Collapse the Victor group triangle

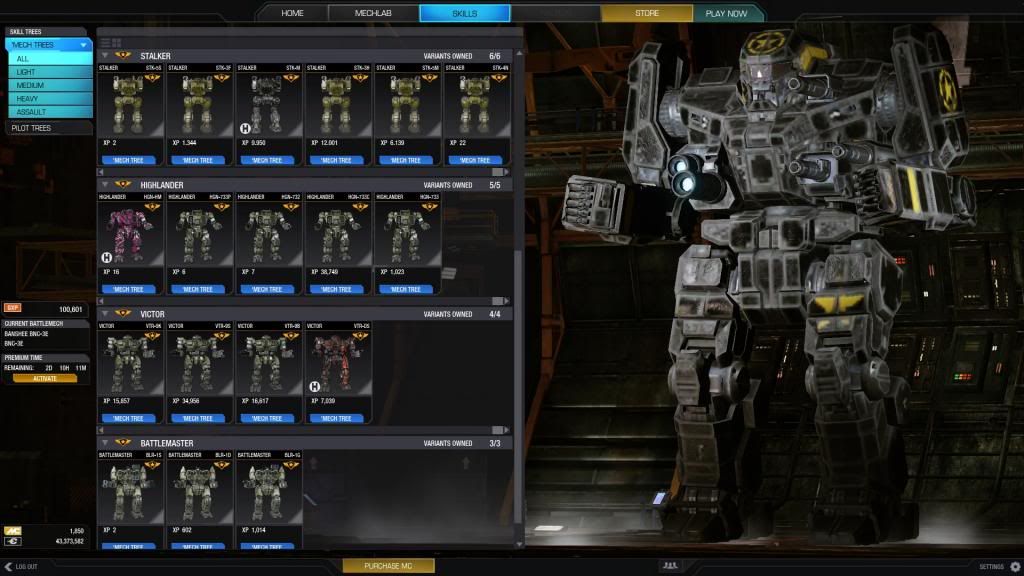(105, 314)
